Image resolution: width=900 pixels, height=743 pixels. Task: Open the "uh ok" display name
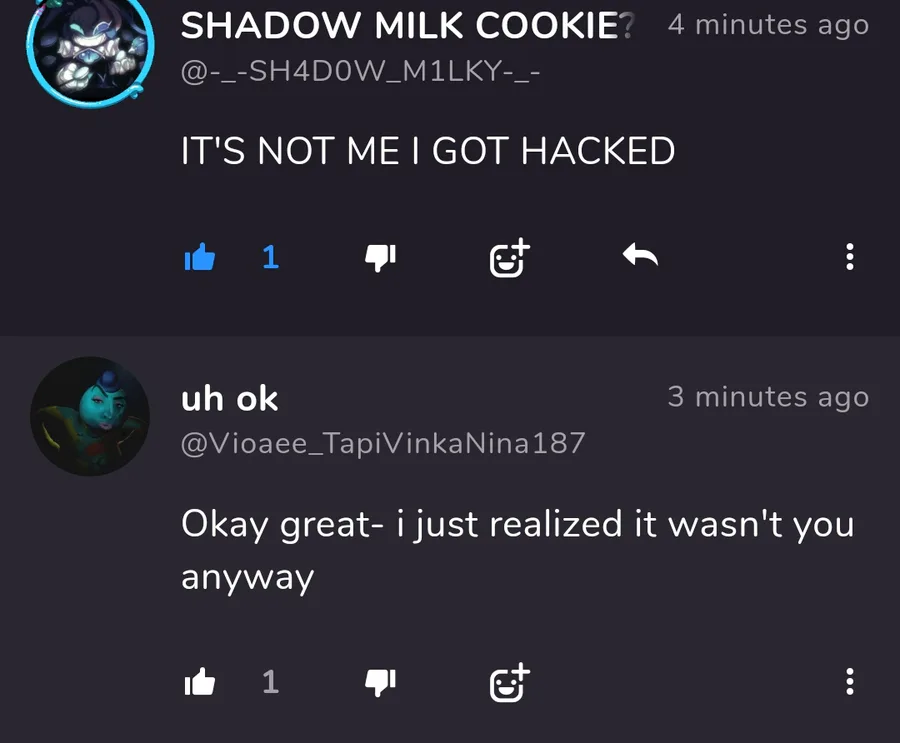point(230,398)
